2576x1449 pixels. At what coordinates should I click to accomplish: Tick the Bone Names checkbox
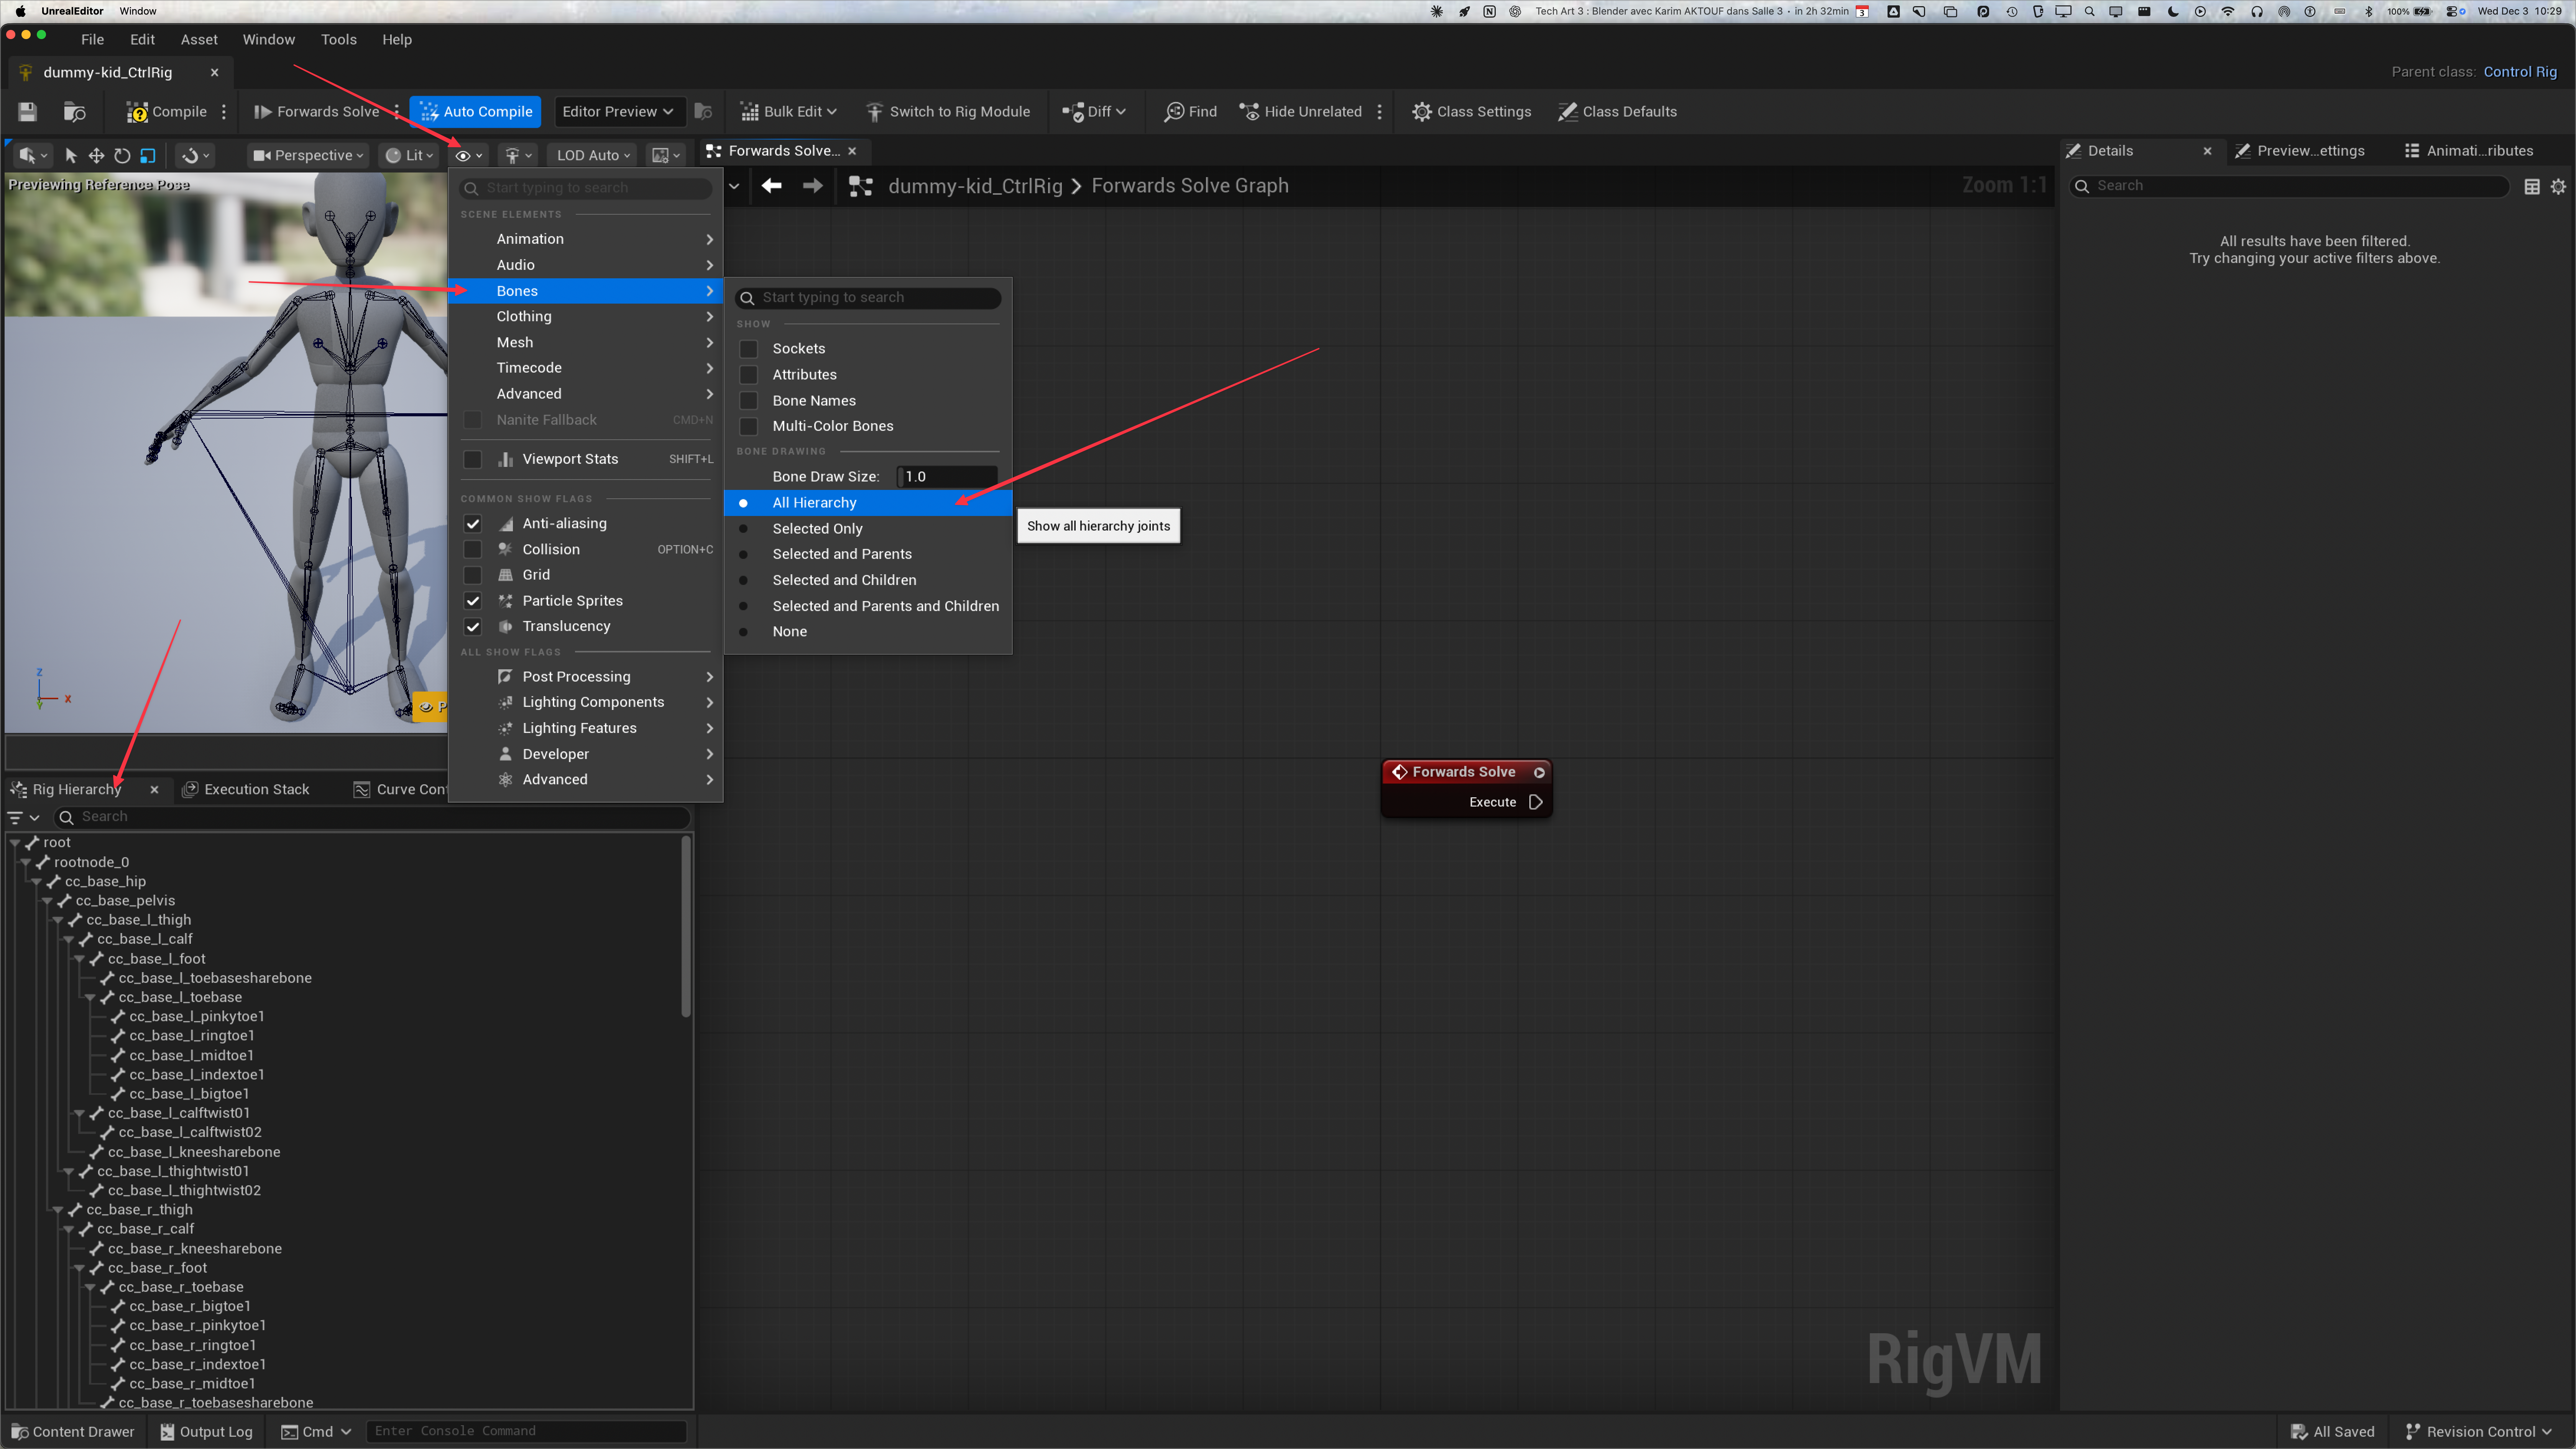click(748, 401)
